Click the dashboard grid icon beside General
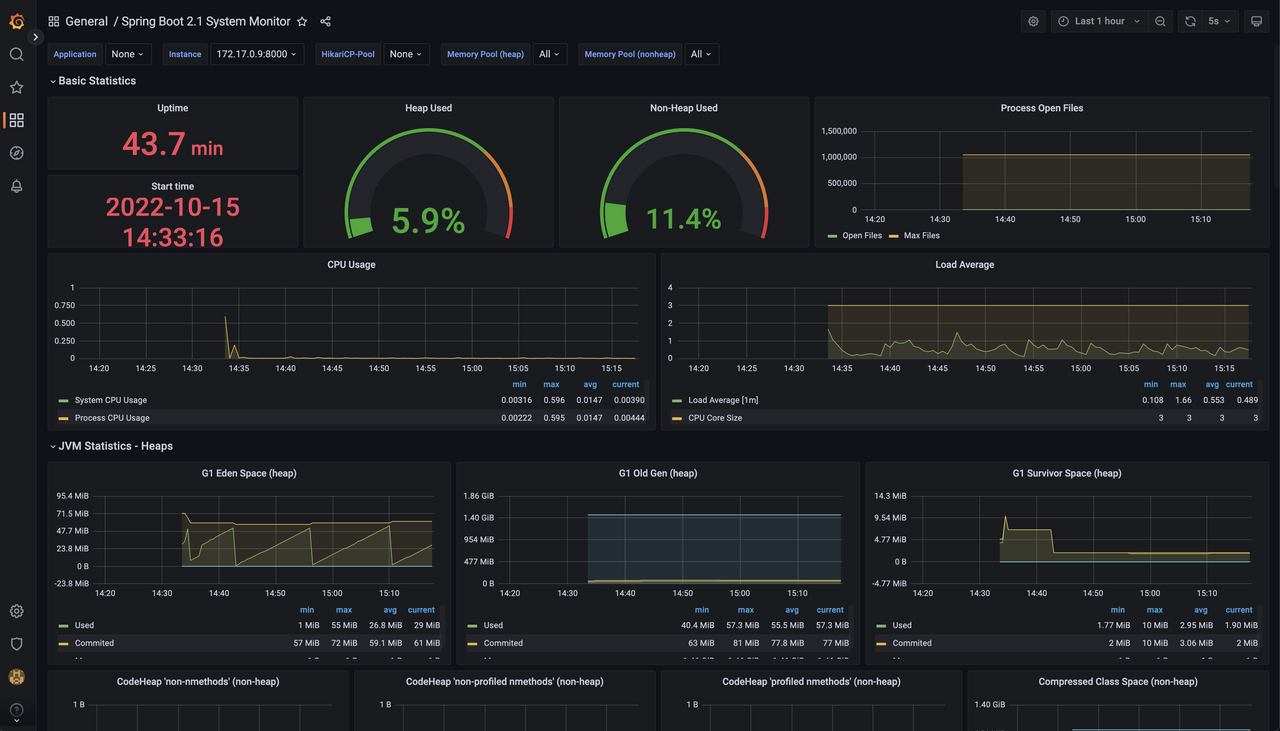This screenshot has height=731, width=1280. point(53,21)
